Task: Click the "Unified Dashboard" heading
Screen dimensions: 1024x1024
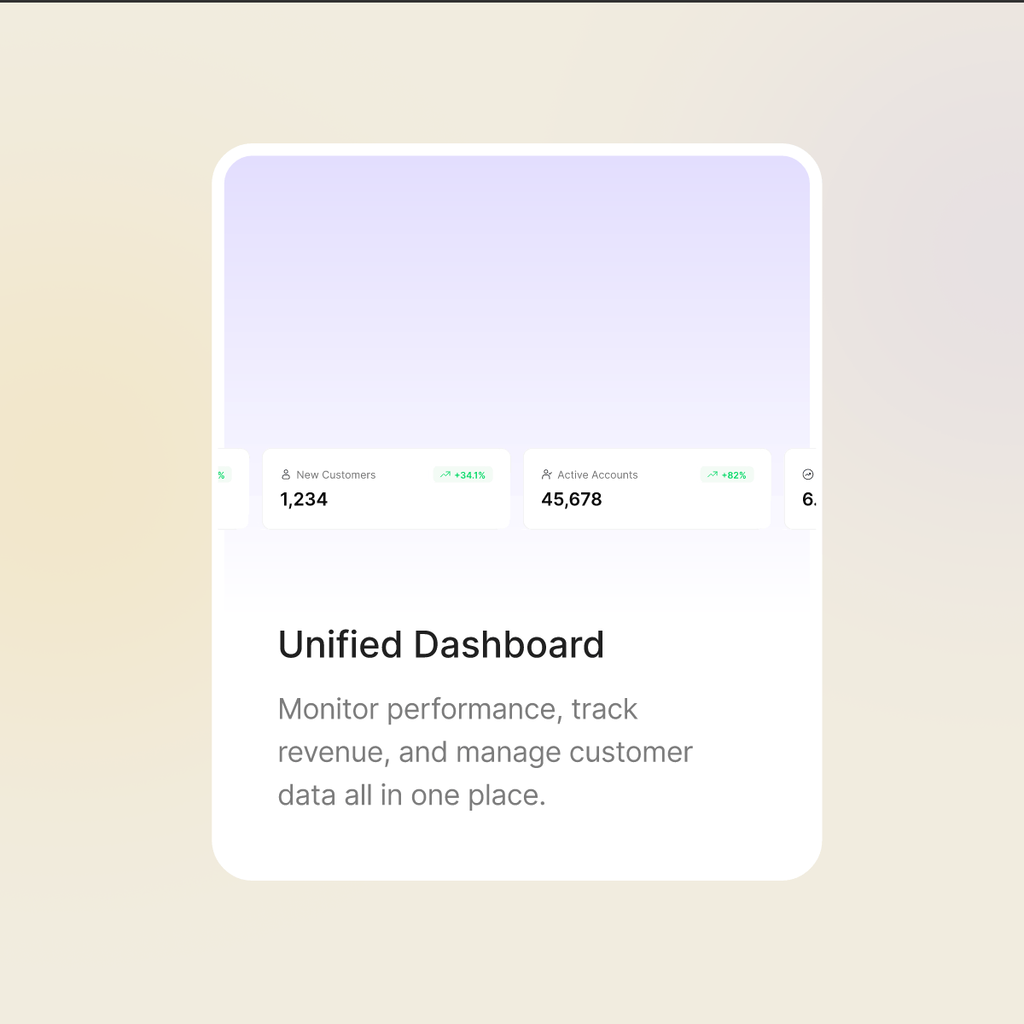Action: (441, 645)
